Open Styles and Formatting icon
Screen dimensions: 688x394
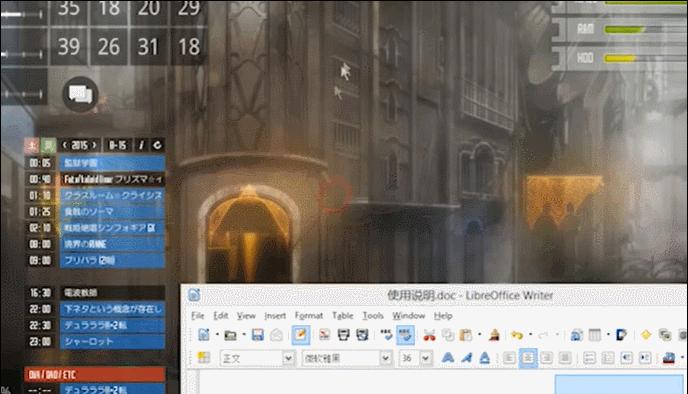tap(204, 358)
